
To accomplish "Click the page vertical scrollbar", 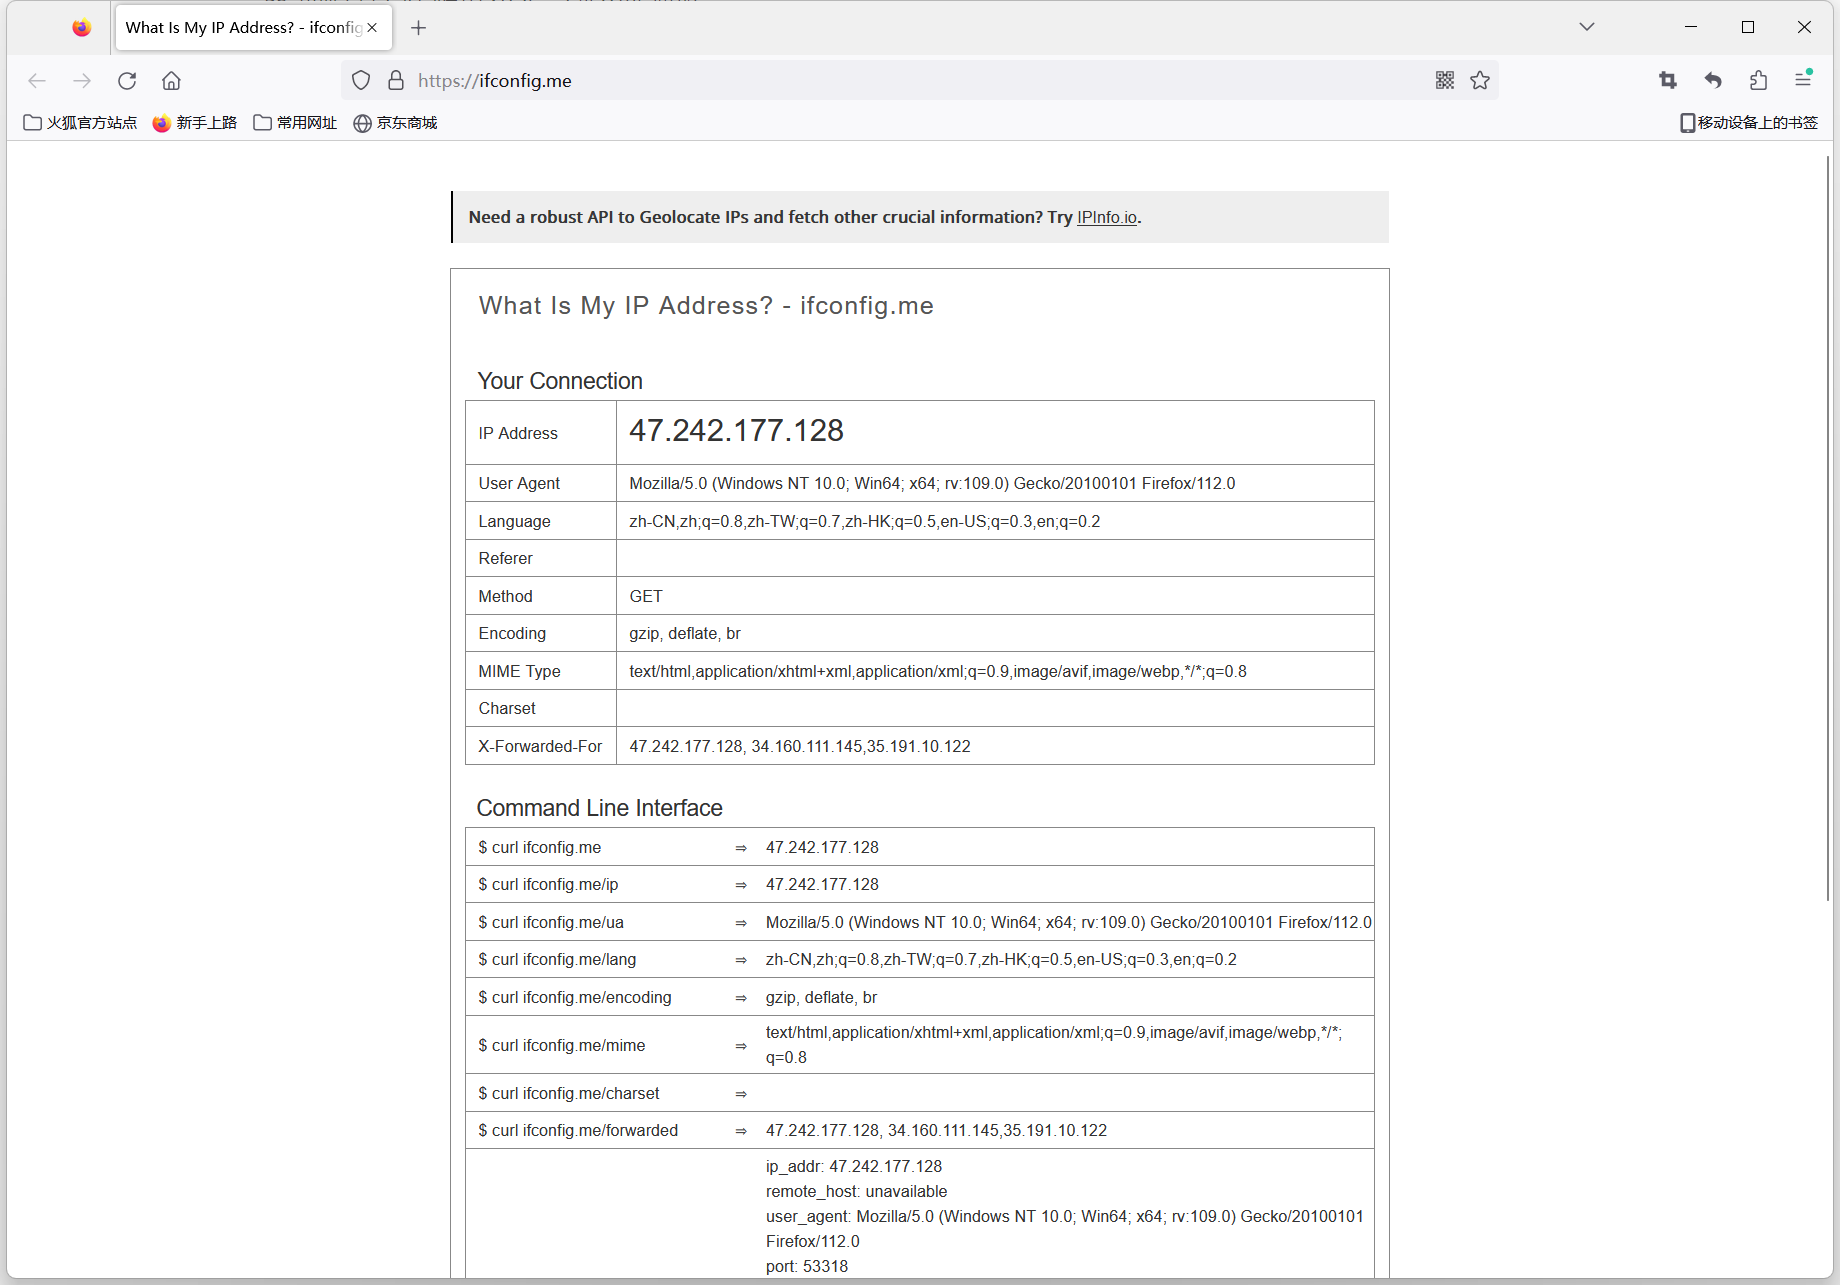I will [x=1828, y=528].
